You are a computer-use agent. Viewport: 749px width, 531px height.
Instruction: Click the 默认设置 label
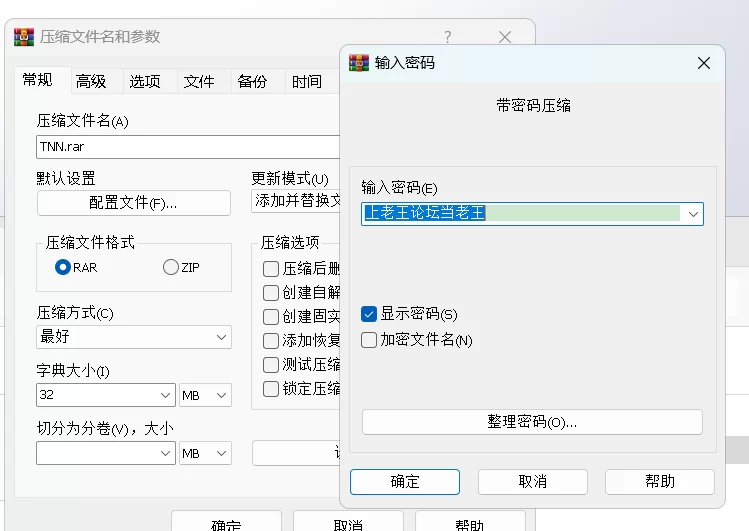[66, 178]
